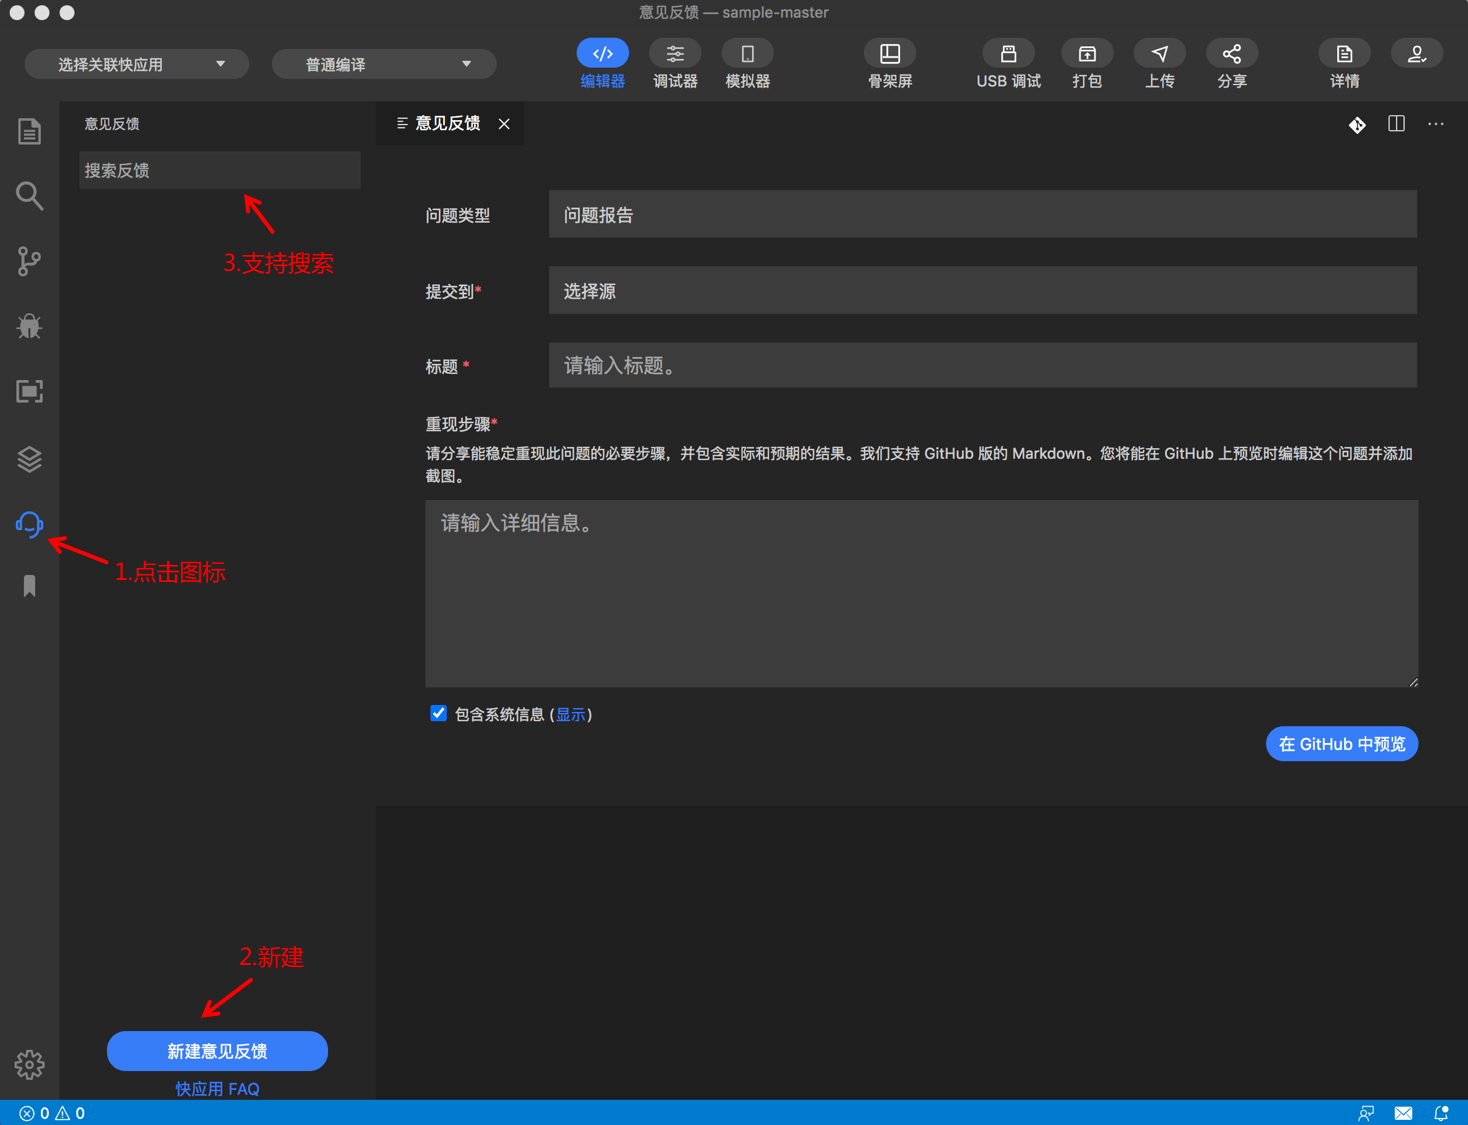Click the headset feedback icon in sidebar

pyautogui.click(x=29, y=523)
